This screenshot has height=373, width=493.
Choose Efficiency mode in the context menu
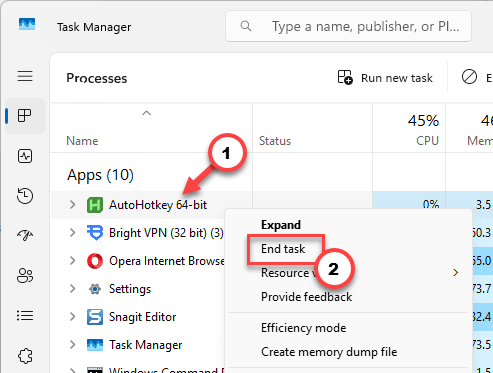point(303,328)
